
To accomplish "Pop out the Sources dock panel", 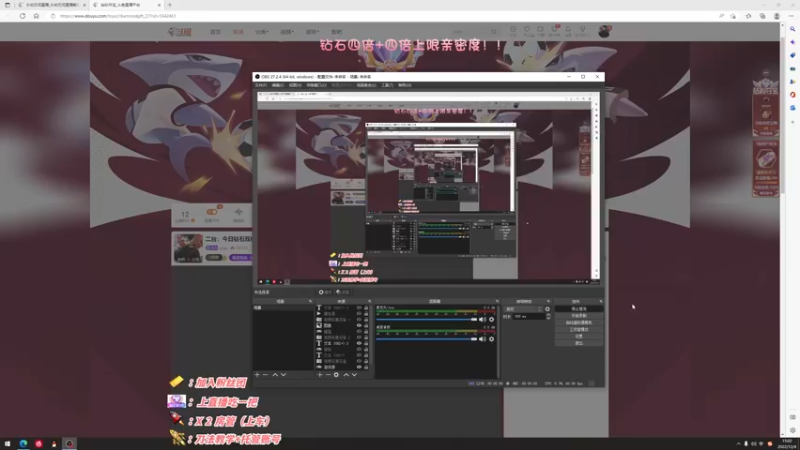I will point(369,302).
